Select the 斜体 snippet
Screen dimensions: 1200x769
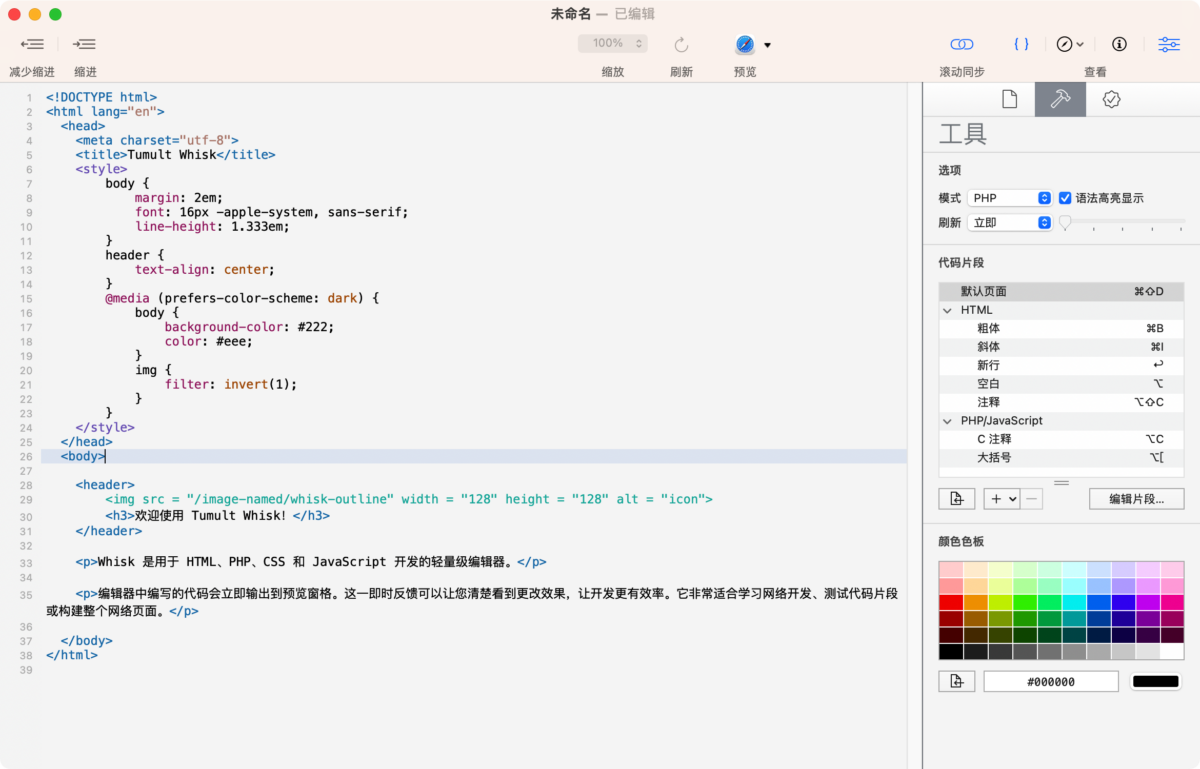click(x=1061, y=347)
